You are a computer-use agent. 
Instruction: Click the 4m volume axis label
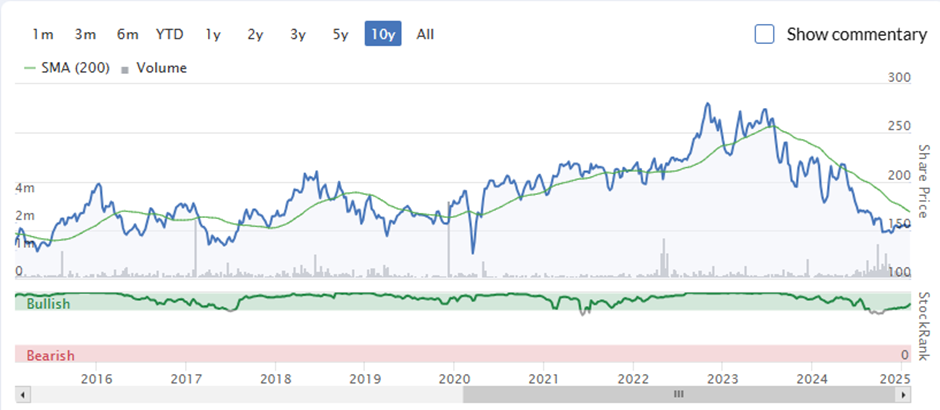click(25, 188)
